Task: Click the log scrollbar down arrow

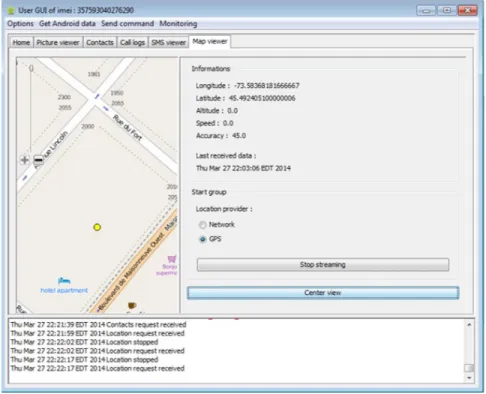Action: pos(469,378)
